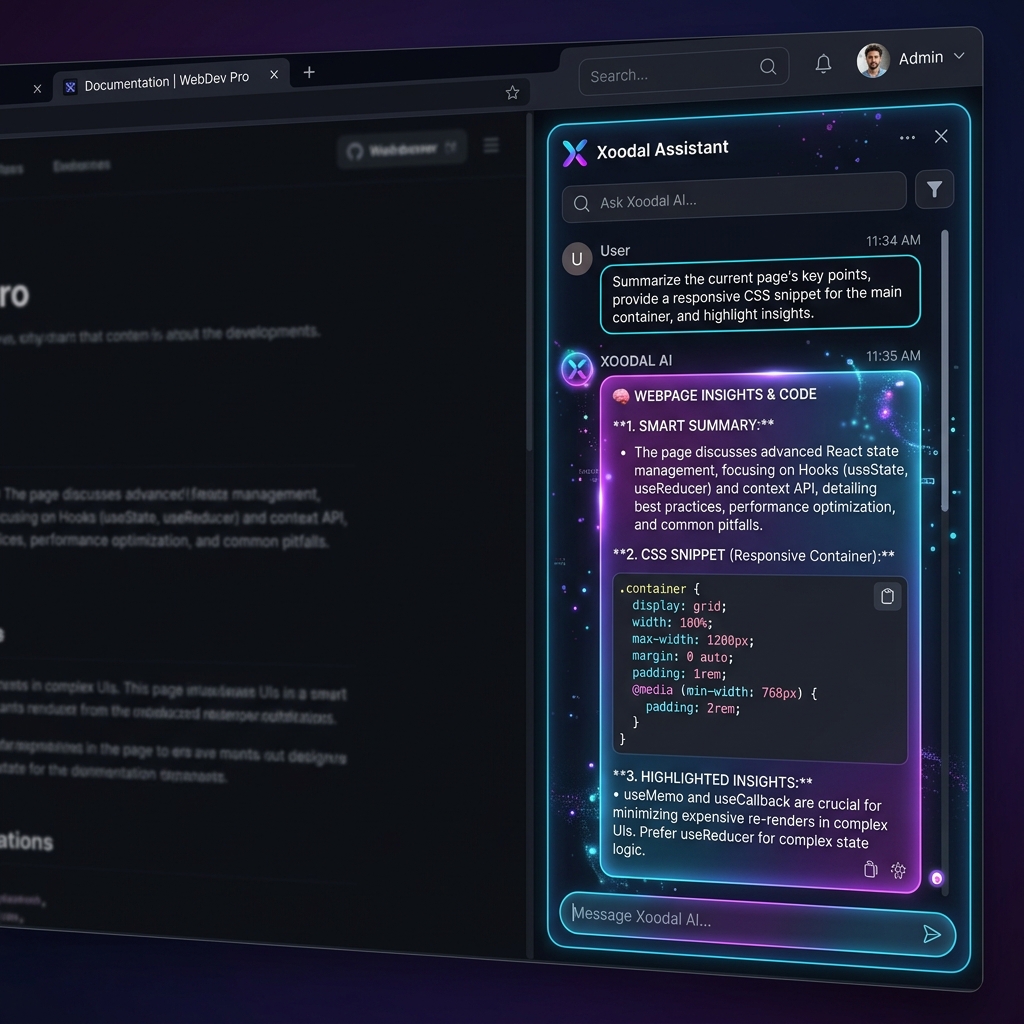
Task: Click the User avatar with letter U
Action: tap(577, 259)
